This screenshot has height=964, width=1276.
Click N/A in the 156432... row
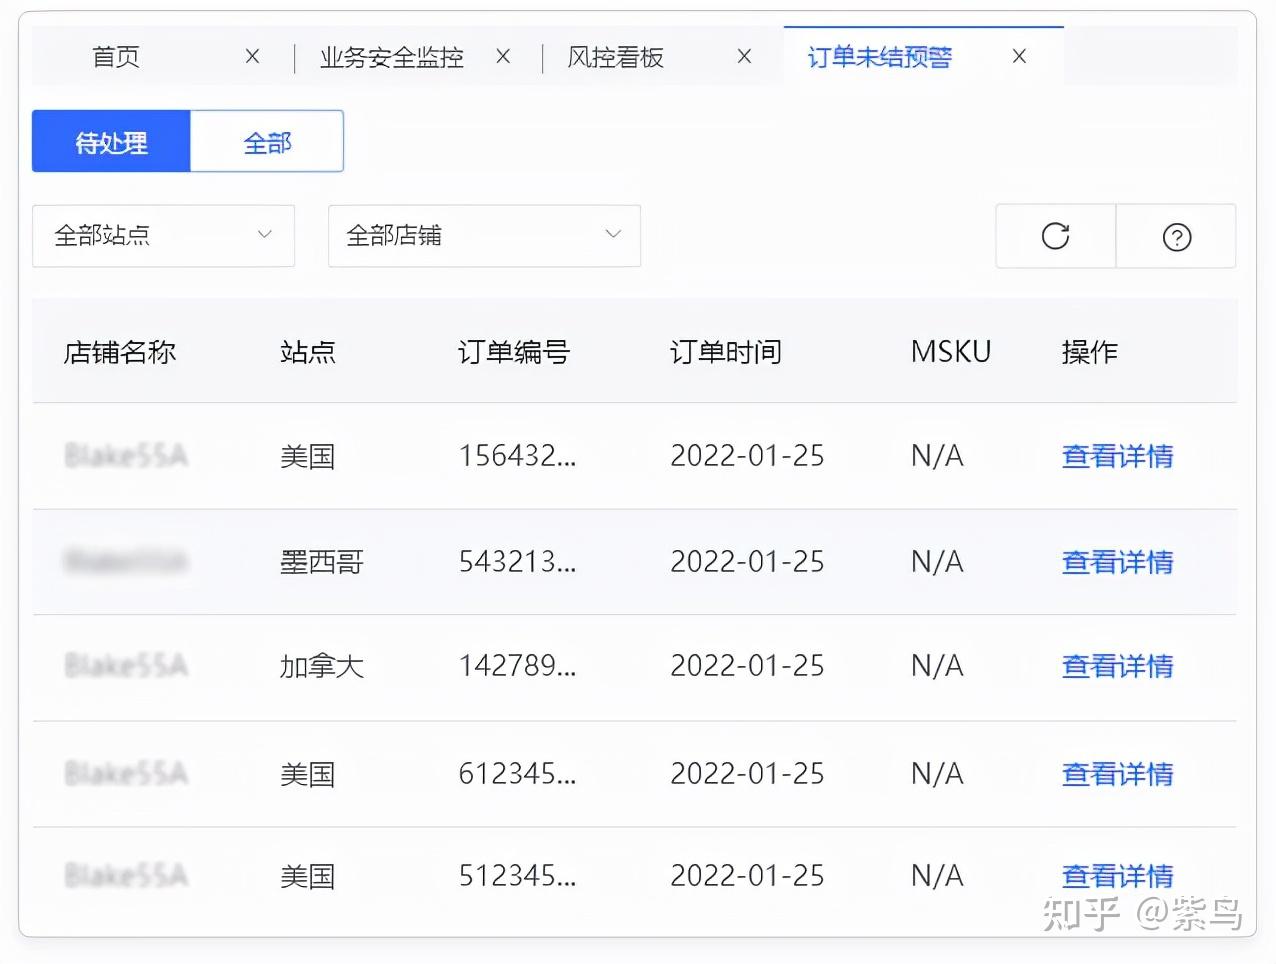[x=937, y=456]
